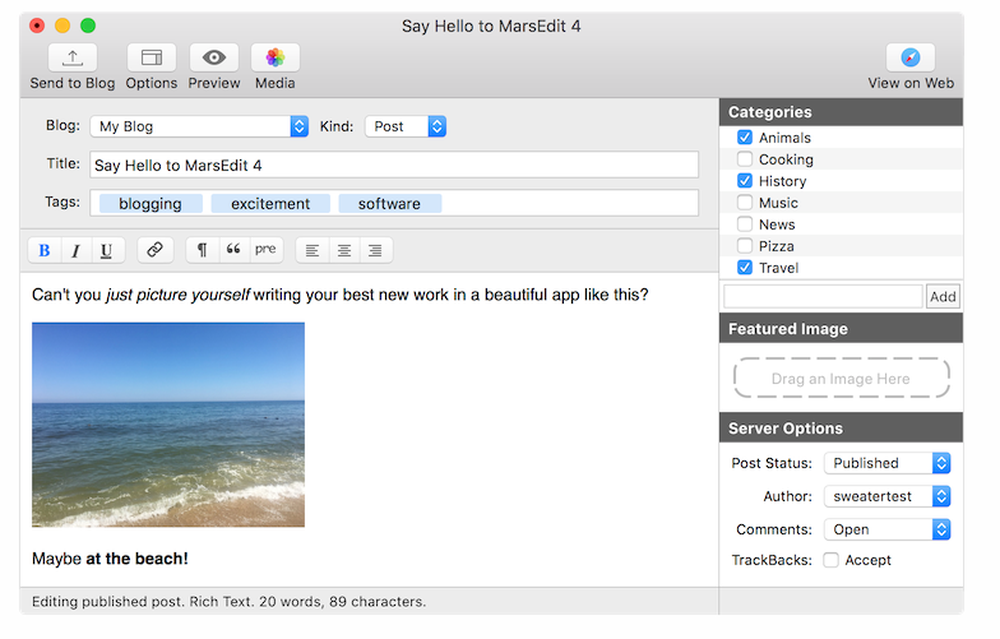Click the View on Web Safari icon
This screenshot has height=639, width=1000.
click(910, 58)
